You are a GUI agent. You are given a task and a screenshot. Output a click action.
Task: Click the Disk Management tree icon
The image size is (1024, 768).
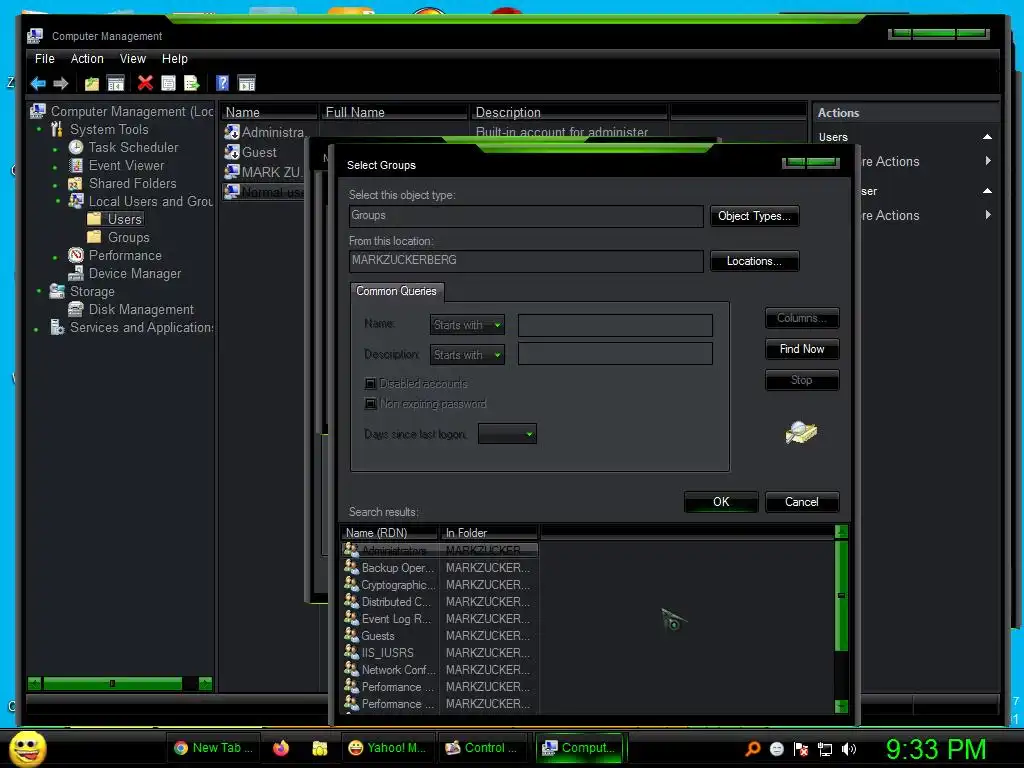pos(76,309)
